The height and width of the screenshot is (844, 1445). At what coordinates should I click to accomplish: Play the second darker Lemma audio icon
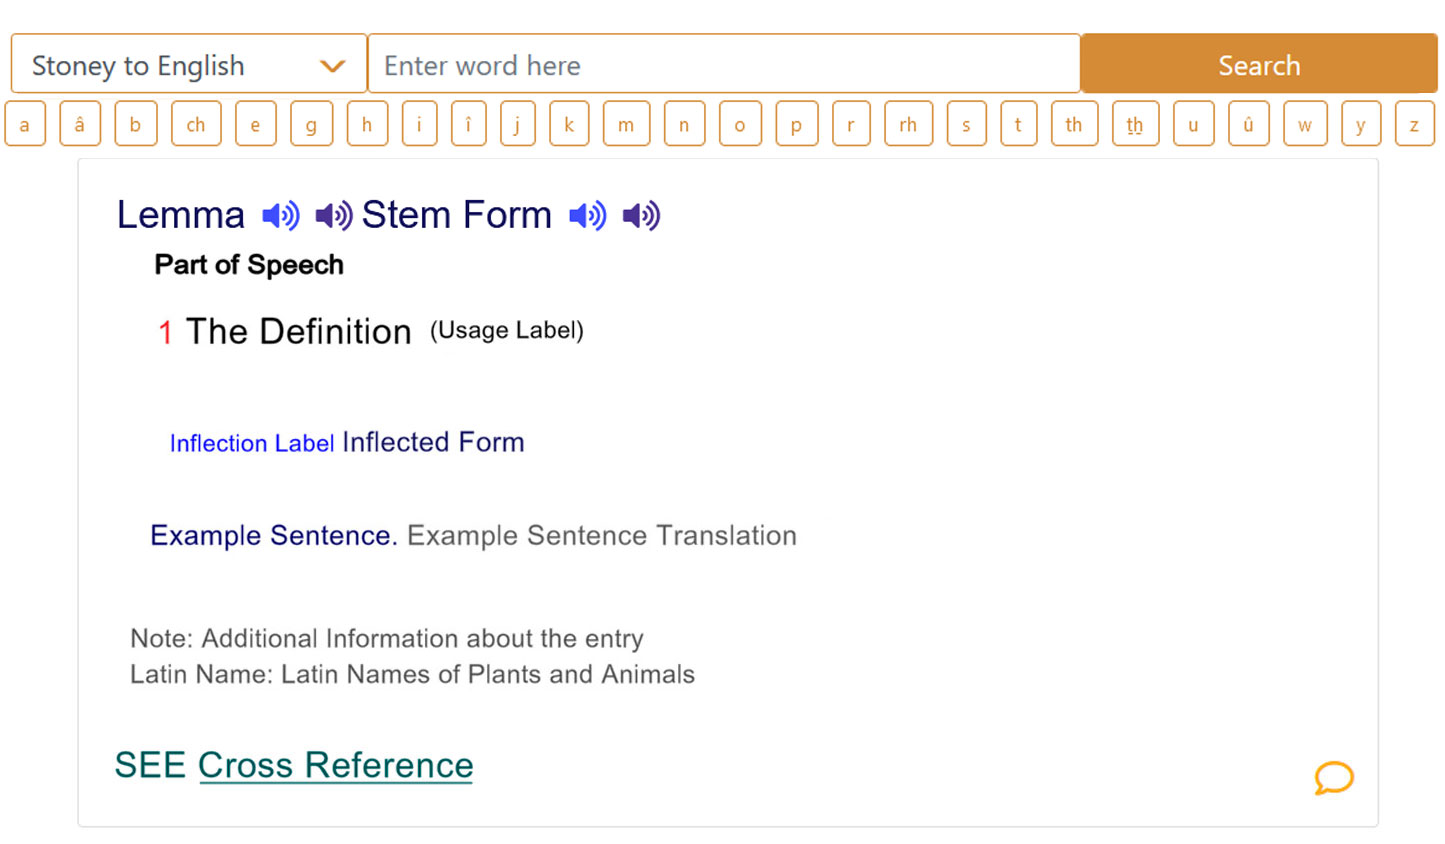[333, 216]
